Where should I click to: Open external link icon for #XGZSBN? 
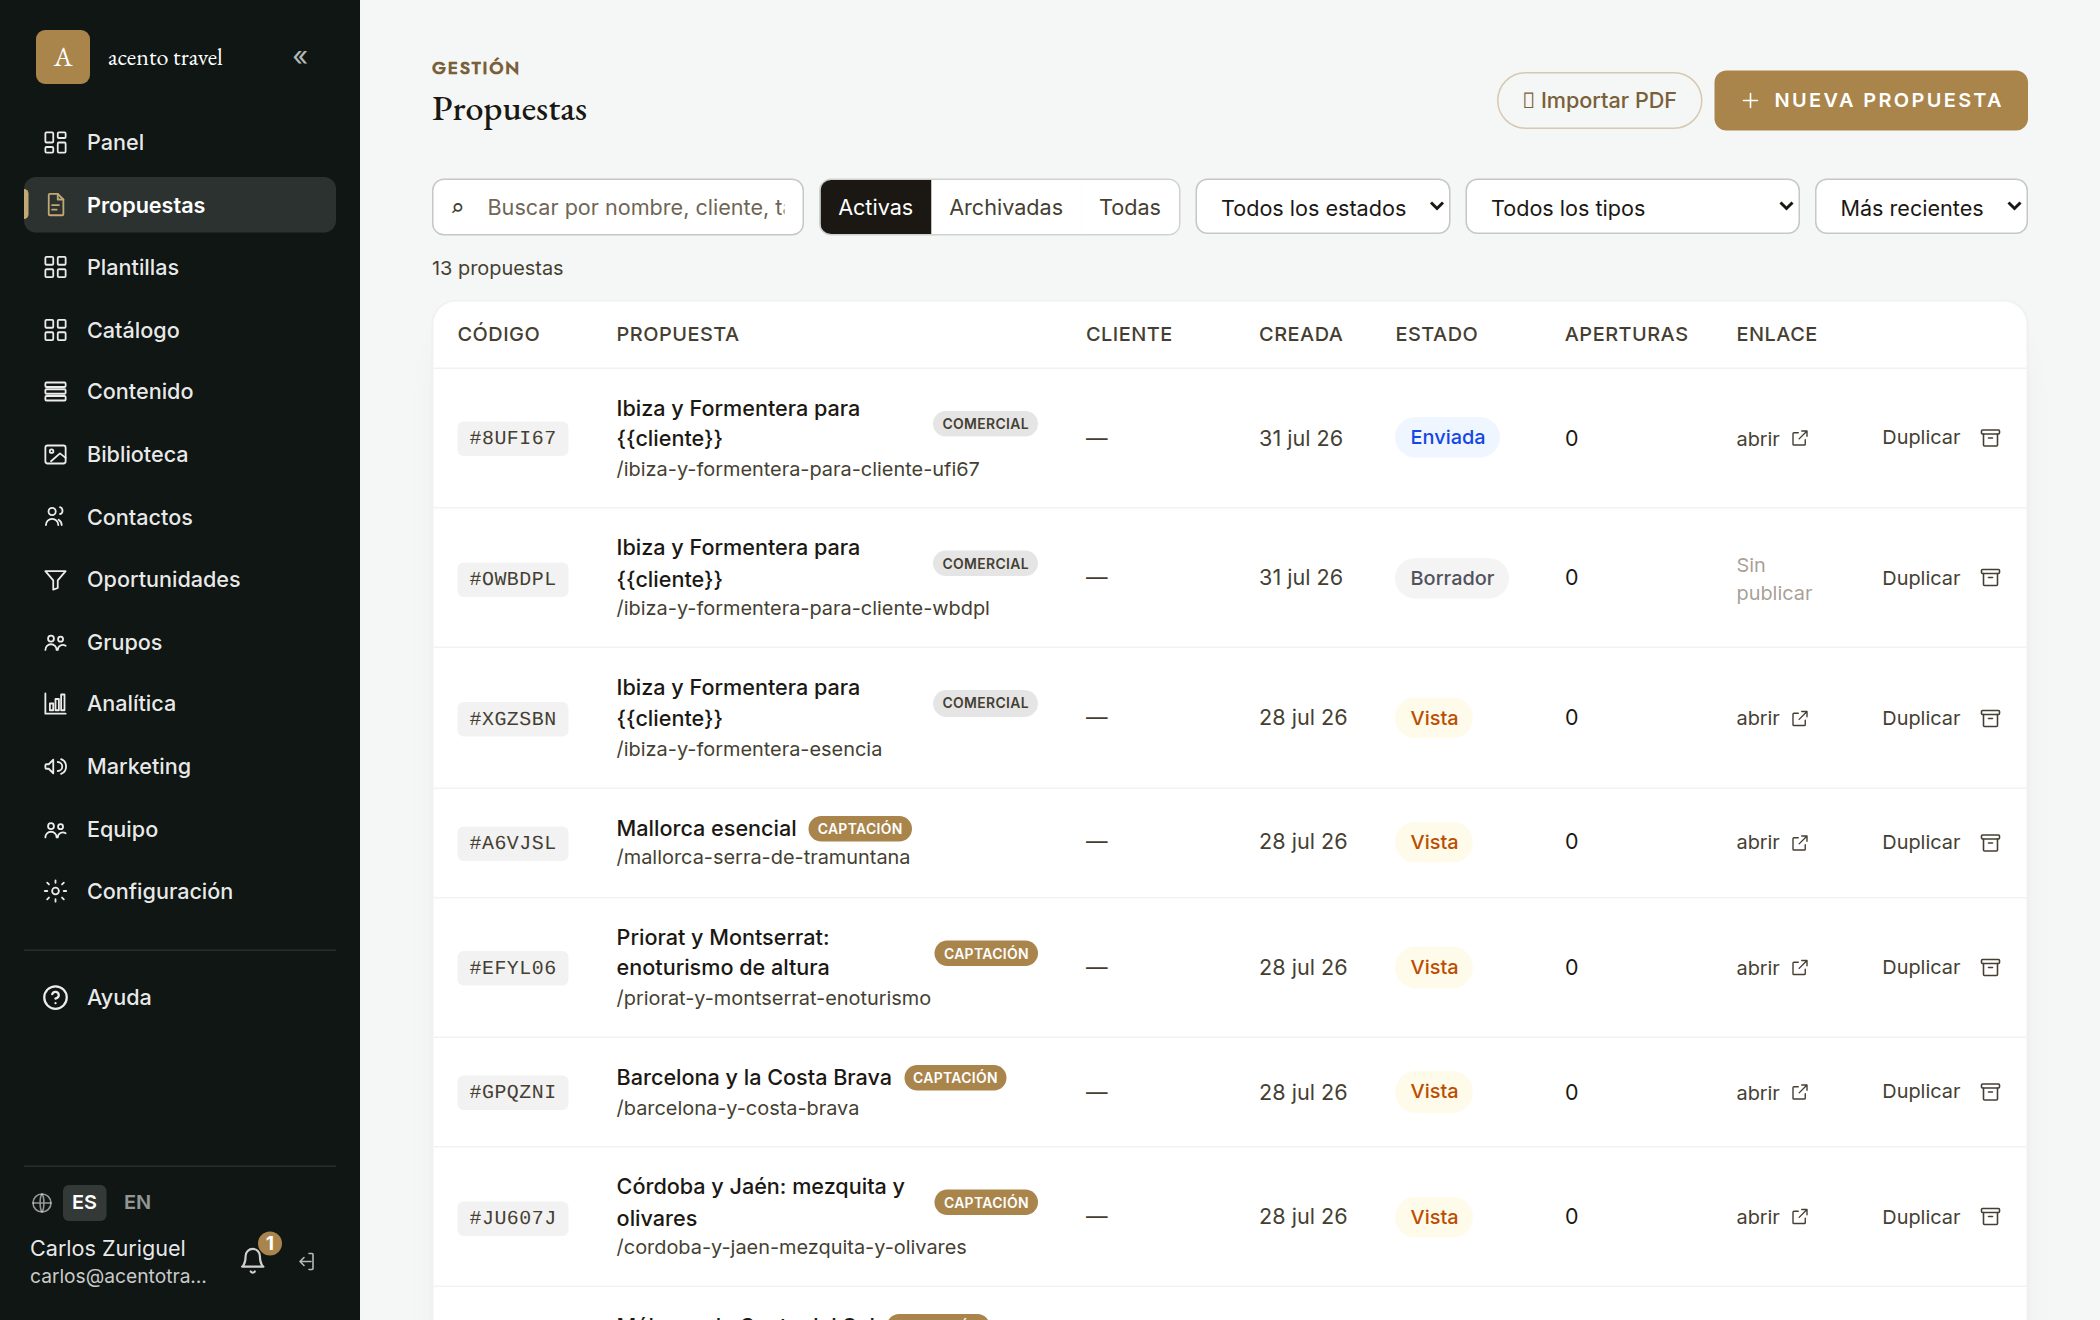coord(1800,718)
